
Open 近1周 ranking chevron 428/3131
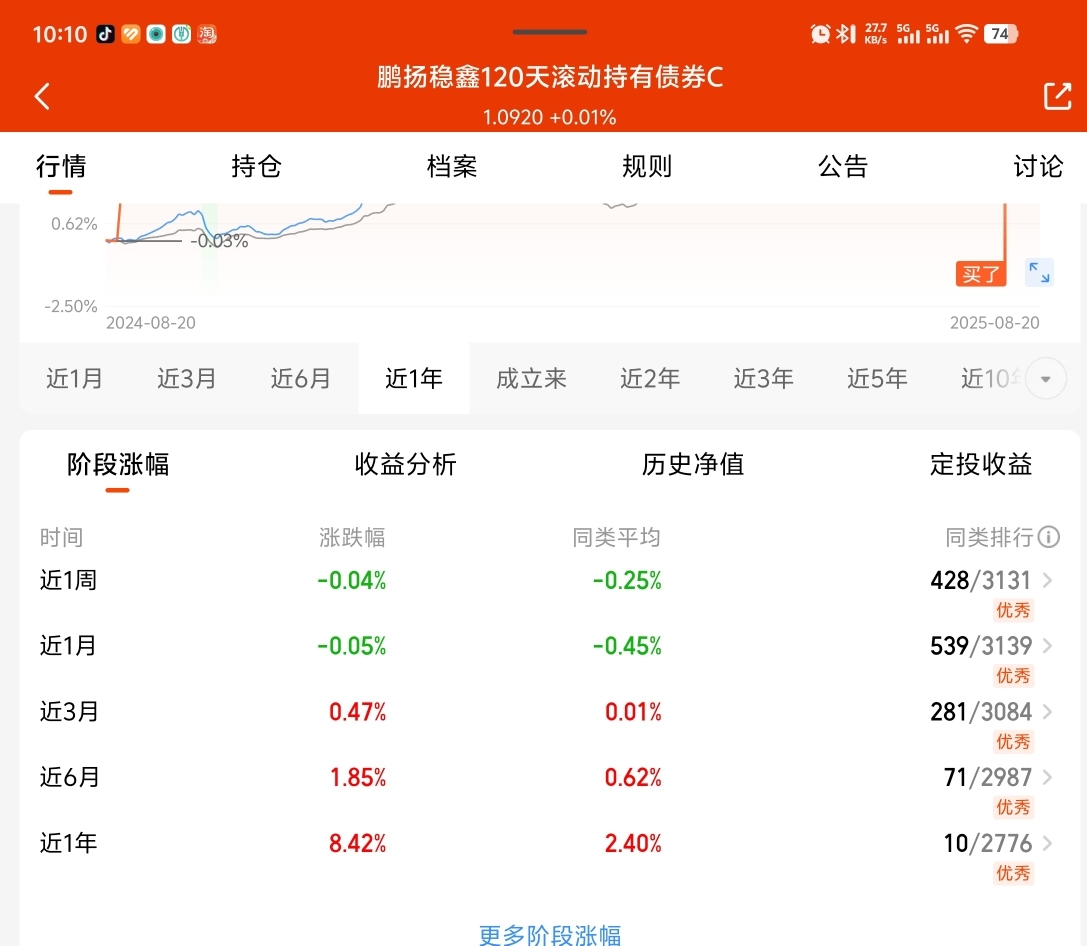click(x=1047, y=580)
